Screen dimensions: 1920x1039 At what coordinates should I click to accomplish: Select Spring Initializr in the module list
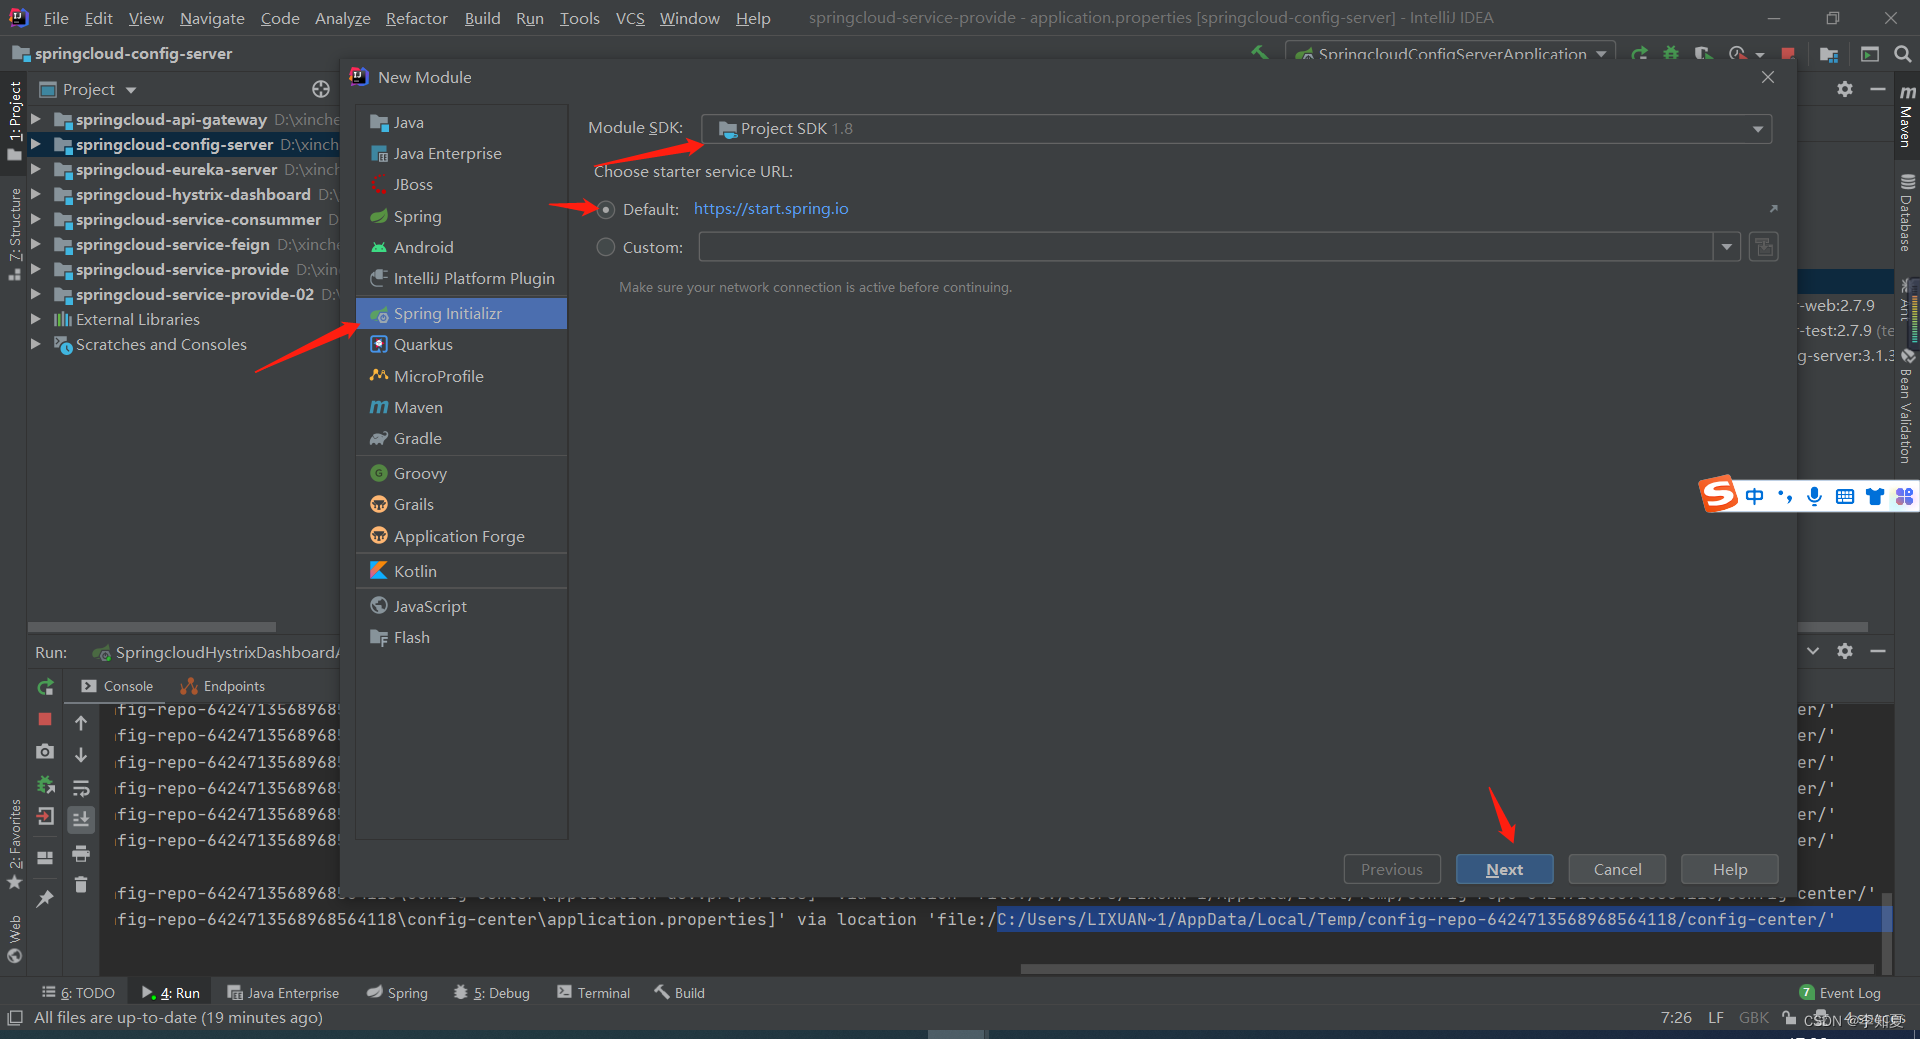click(x=462, y=313)
